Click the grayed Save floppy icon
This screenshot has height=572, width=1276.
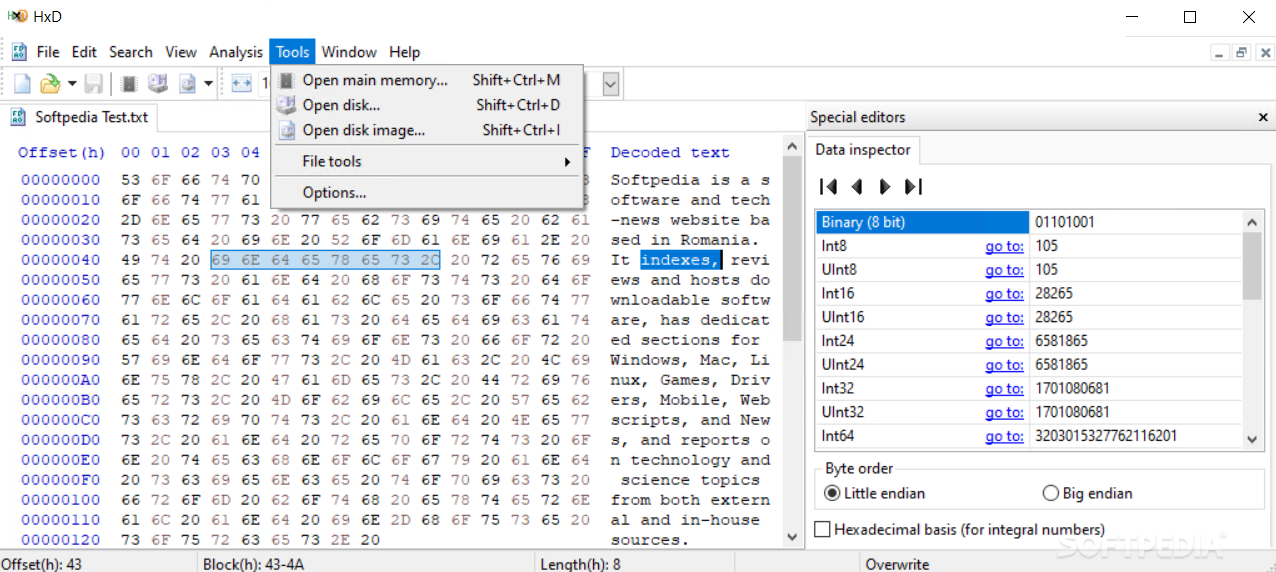pos(93,84)
